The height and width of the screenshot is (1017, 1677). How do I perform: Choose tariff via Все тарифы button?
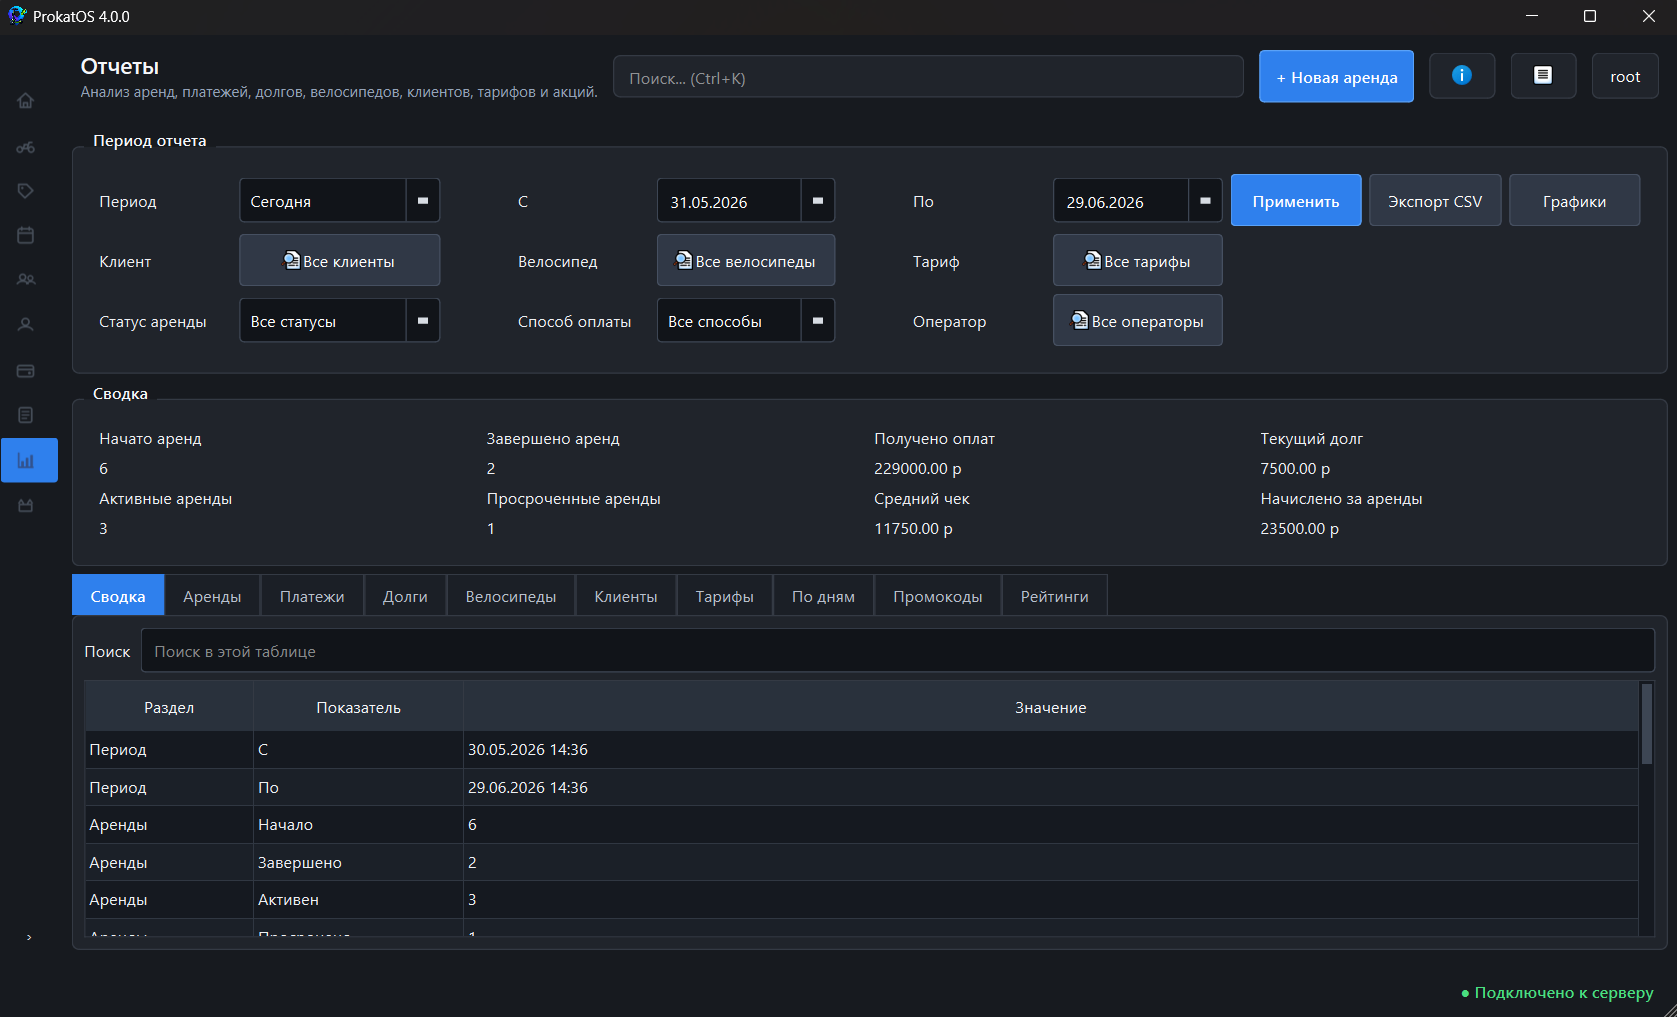(1138, 260)
